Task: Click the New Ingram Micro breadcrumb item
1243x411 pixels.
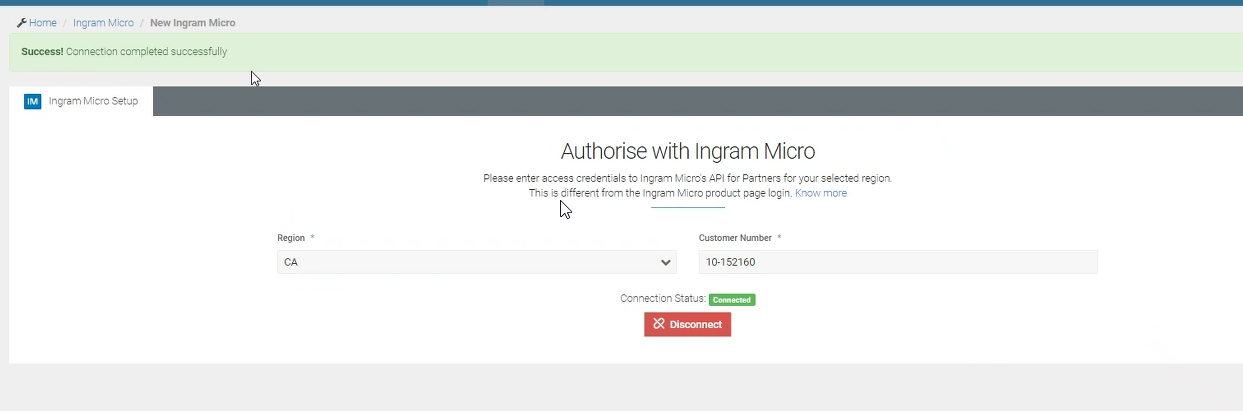Action: pos(193,22)
